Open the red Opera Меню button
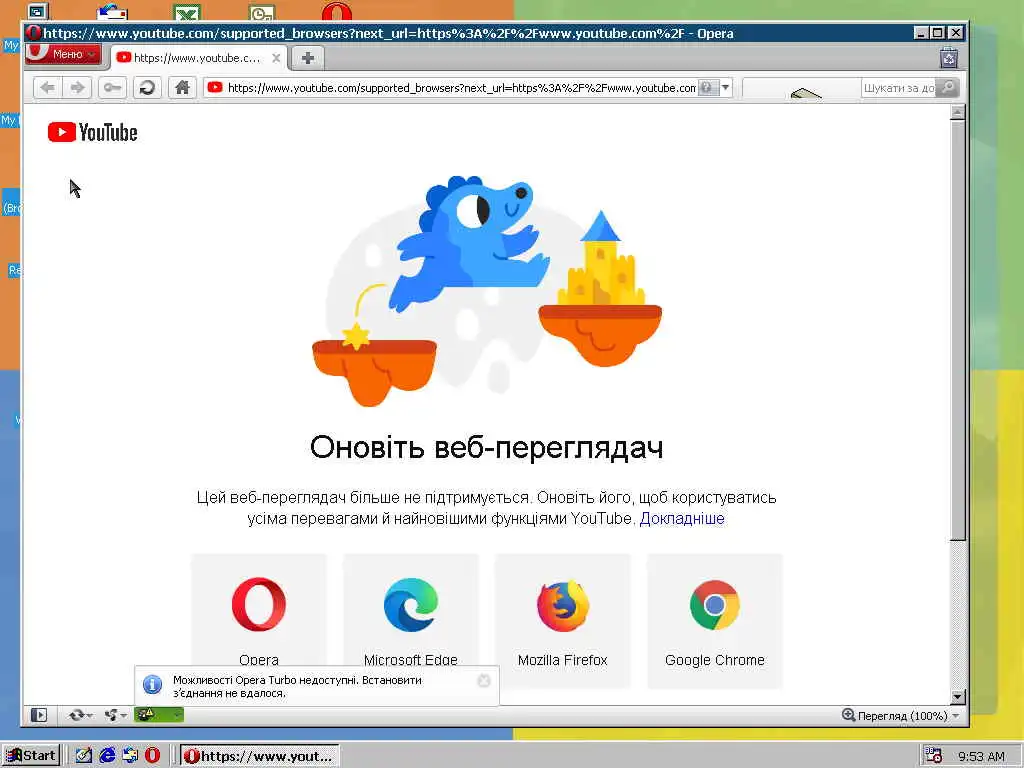 63,54
